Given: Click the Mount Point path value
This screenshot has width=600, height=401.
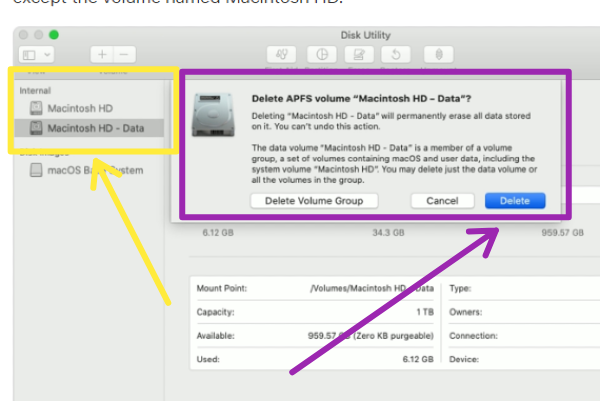Looking at the screenshot, I should pos(372,288).
